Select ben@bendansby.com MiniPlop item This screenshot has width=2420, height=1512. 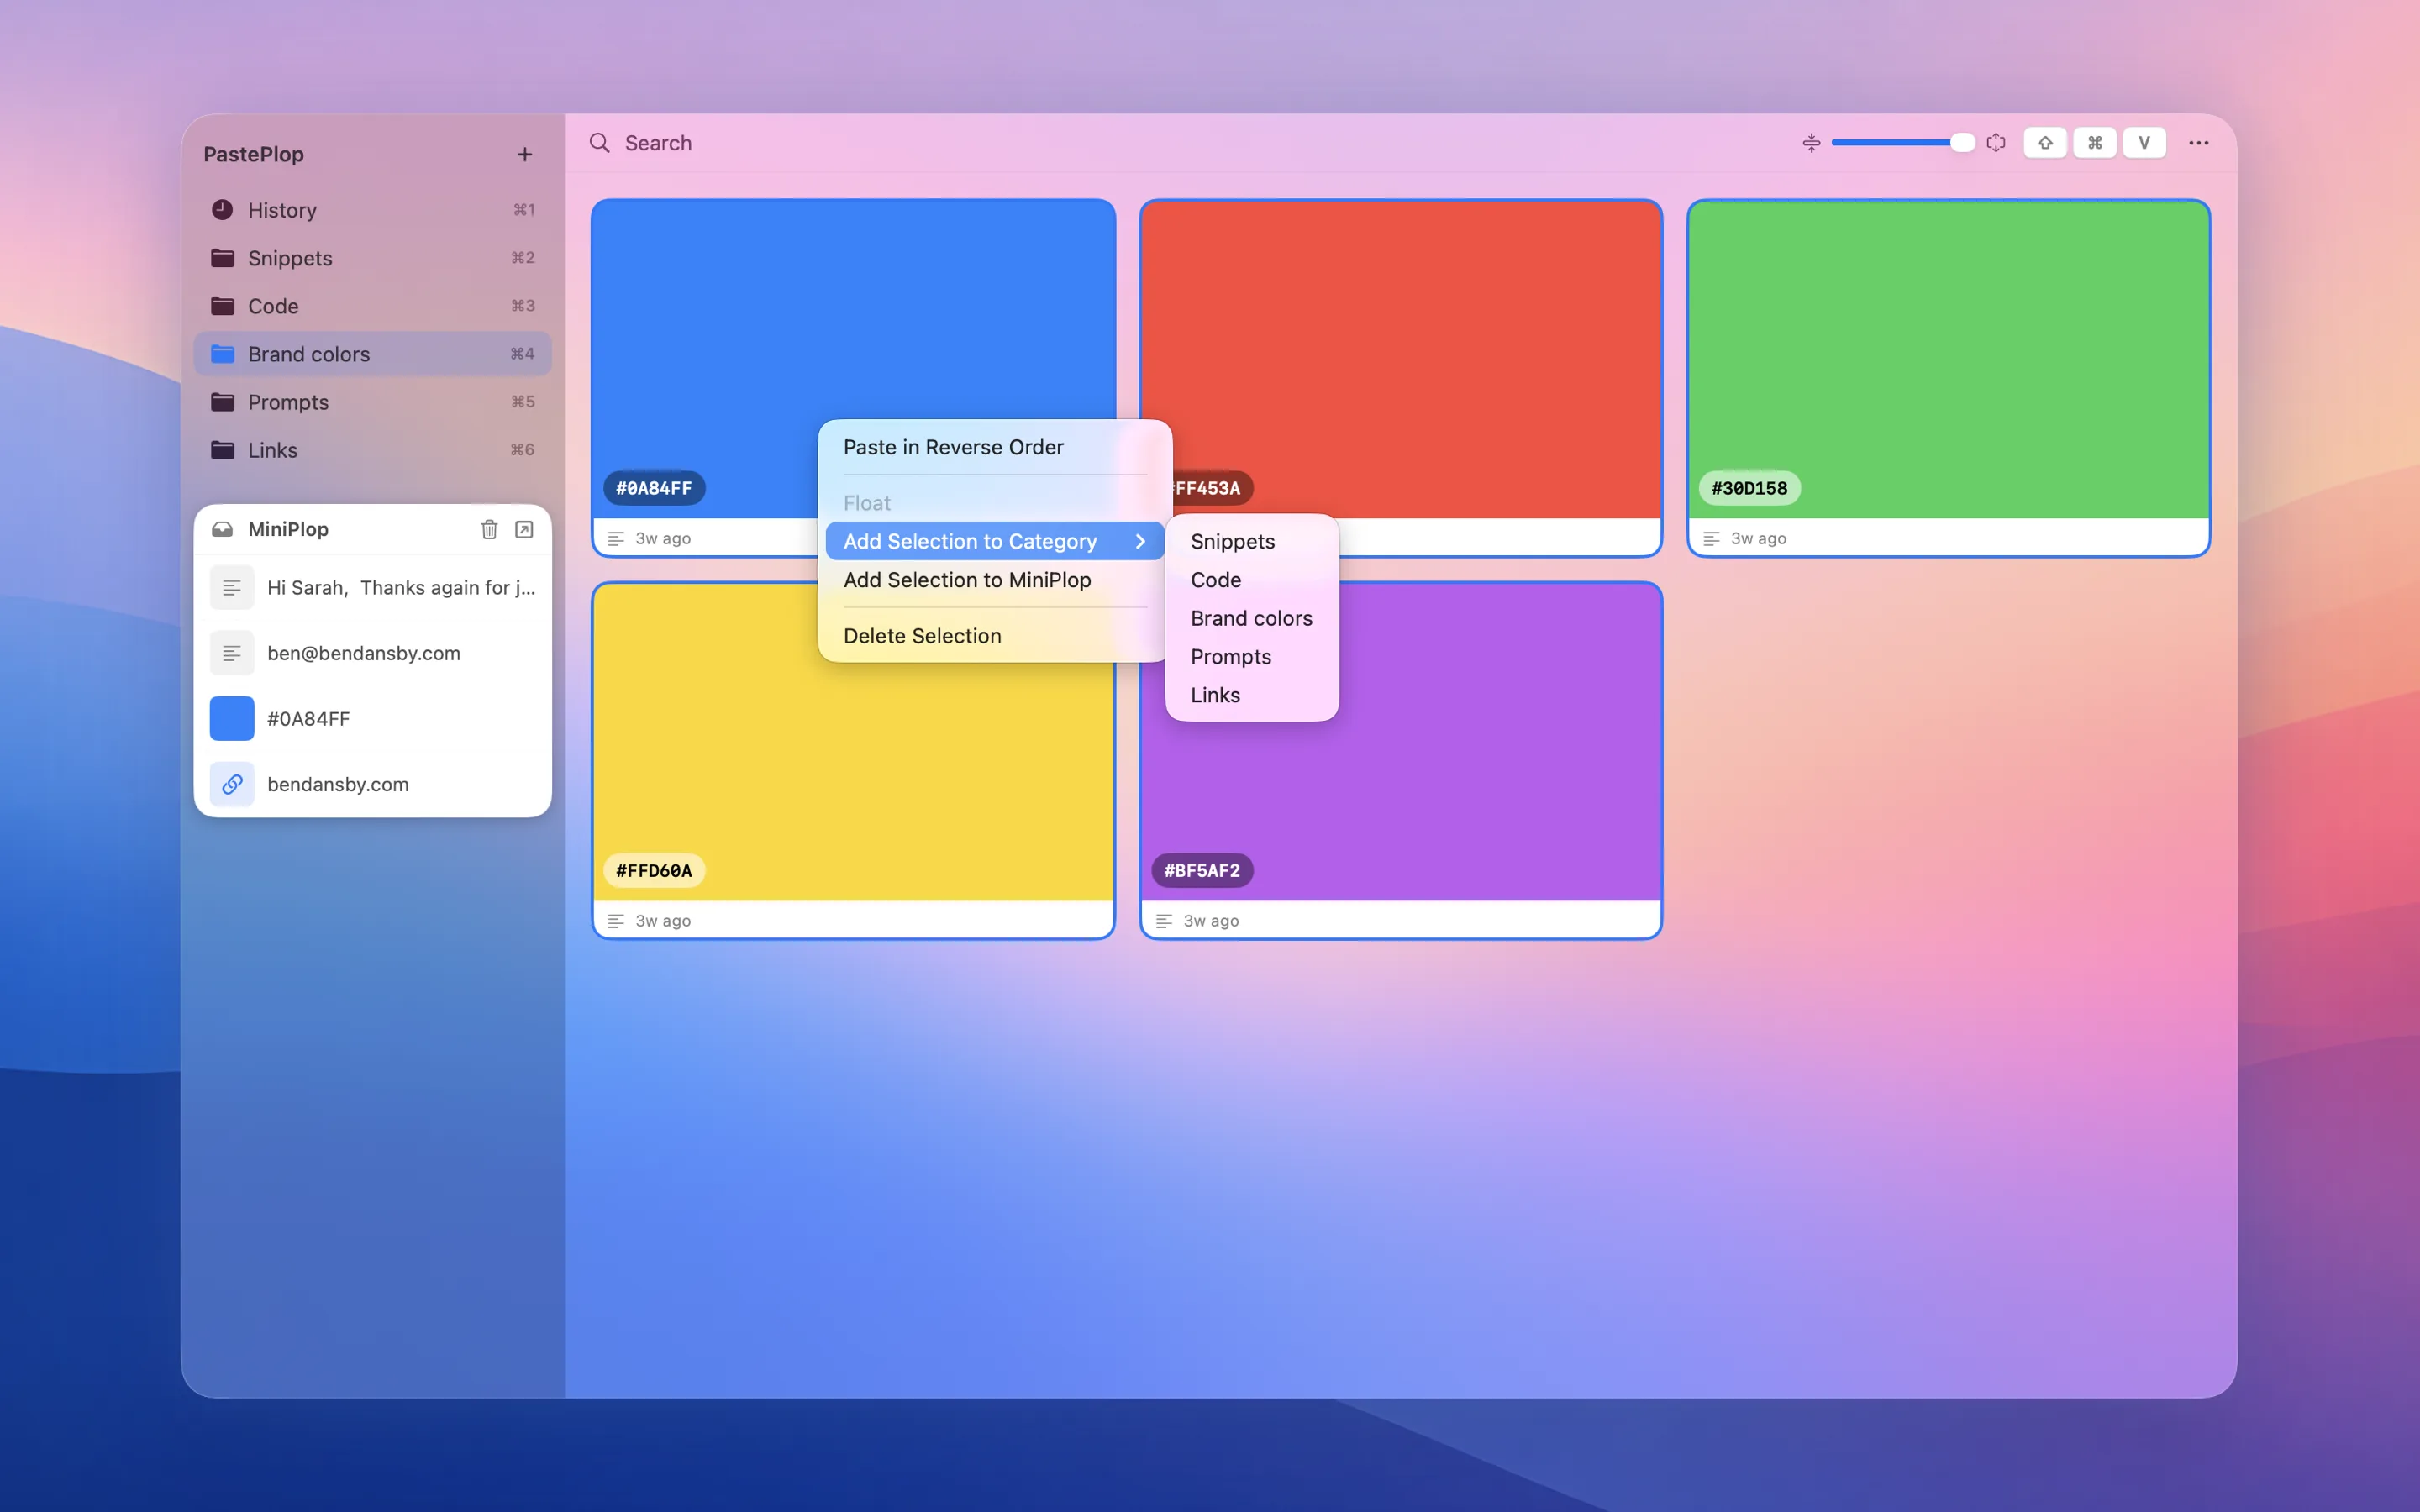coord(372,653)
